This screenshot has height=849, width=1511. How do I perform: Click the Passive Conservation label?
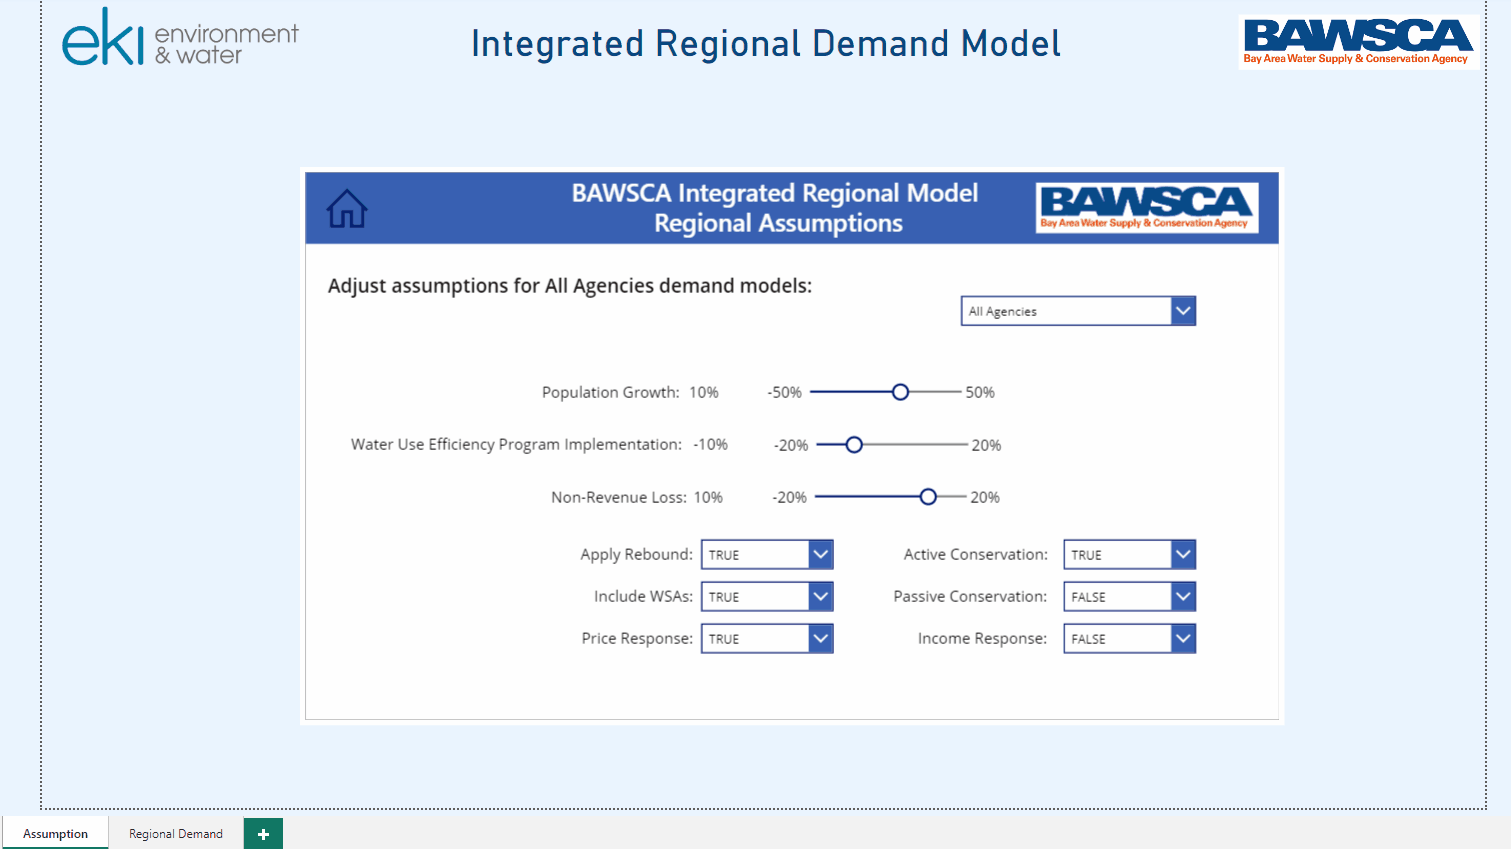[x=970, y=596]
